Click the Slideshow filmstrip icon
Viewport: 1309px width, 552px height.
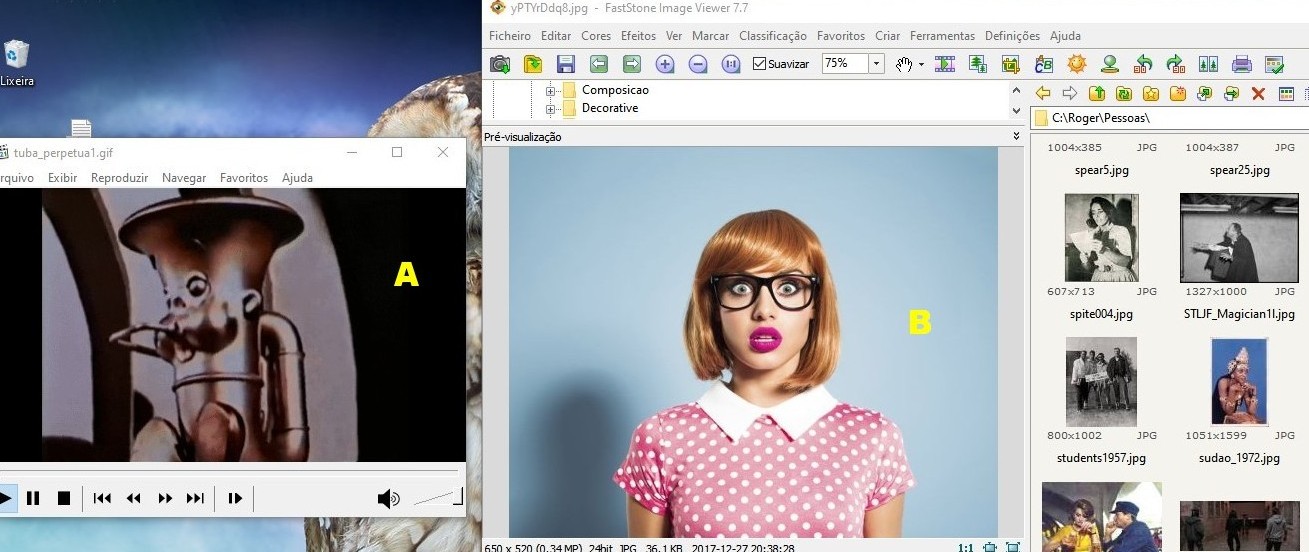click(944, 64)
